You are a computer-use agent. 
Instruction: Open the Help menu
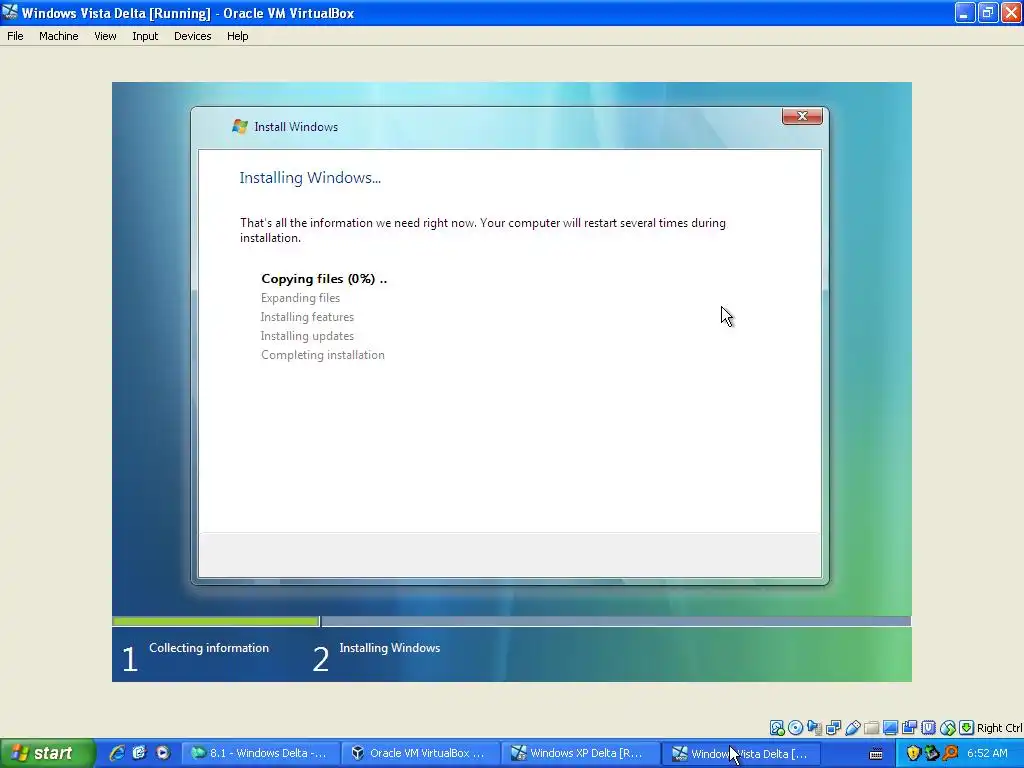237,36
